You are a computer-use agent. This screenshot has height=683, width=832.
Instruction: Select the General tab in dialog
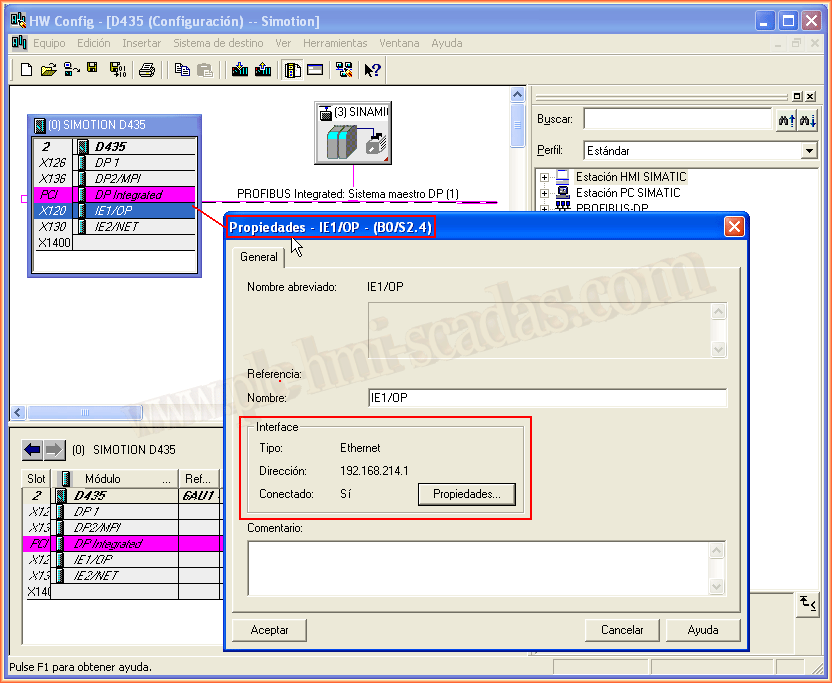[x=259, y=257]
